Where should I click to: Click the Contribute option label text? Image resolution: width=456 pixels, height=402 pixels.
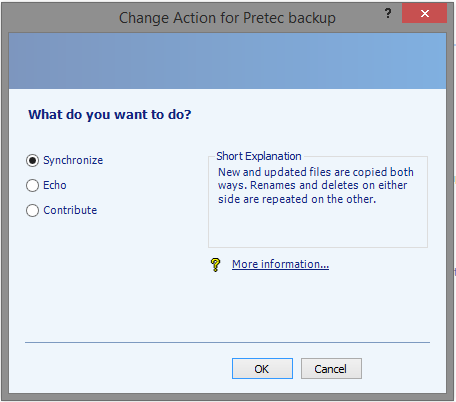(x=70, y=210)
